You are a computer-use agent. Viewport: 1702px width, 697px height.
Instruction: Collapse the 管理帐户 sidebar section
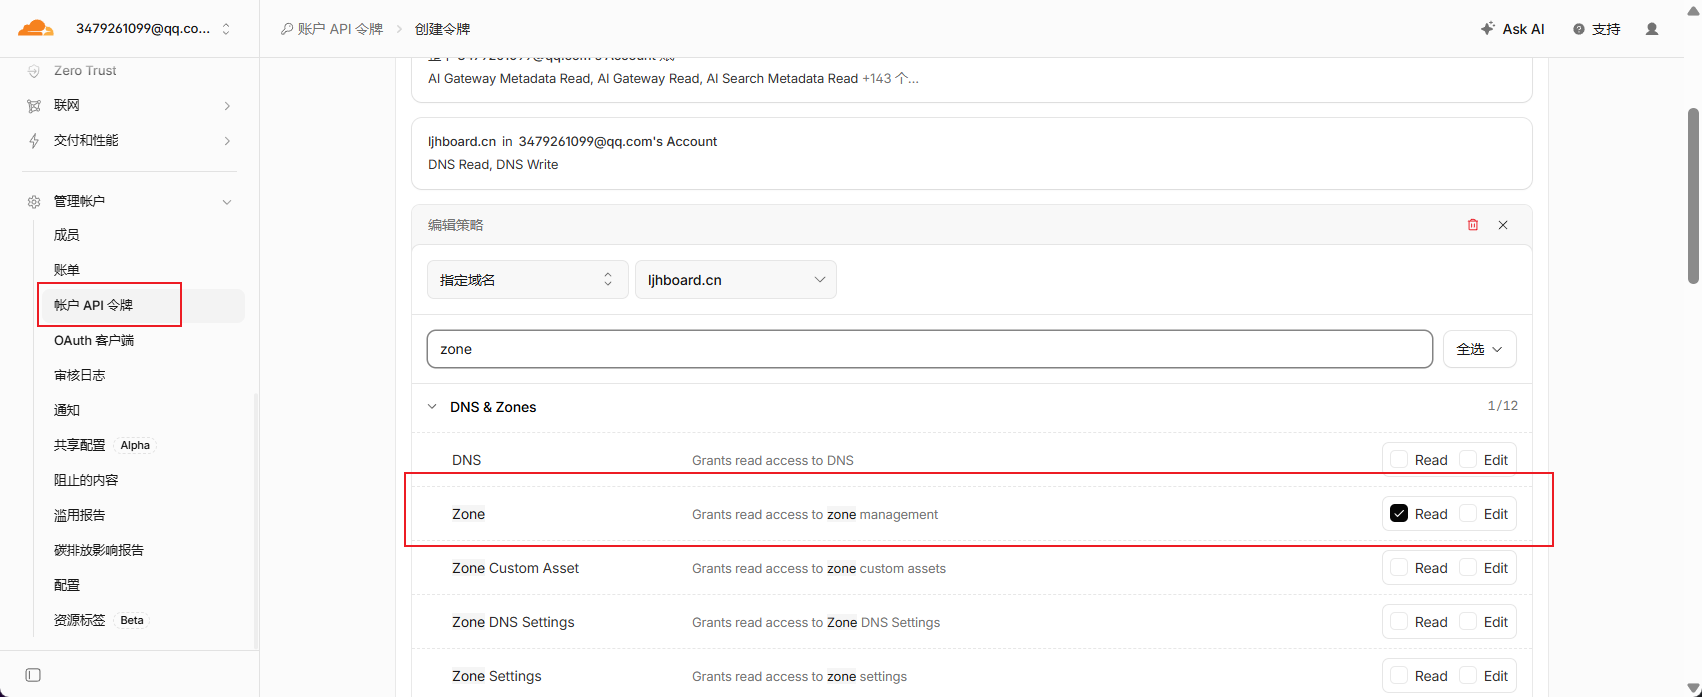pyautogui.click(x=227, y=202)
